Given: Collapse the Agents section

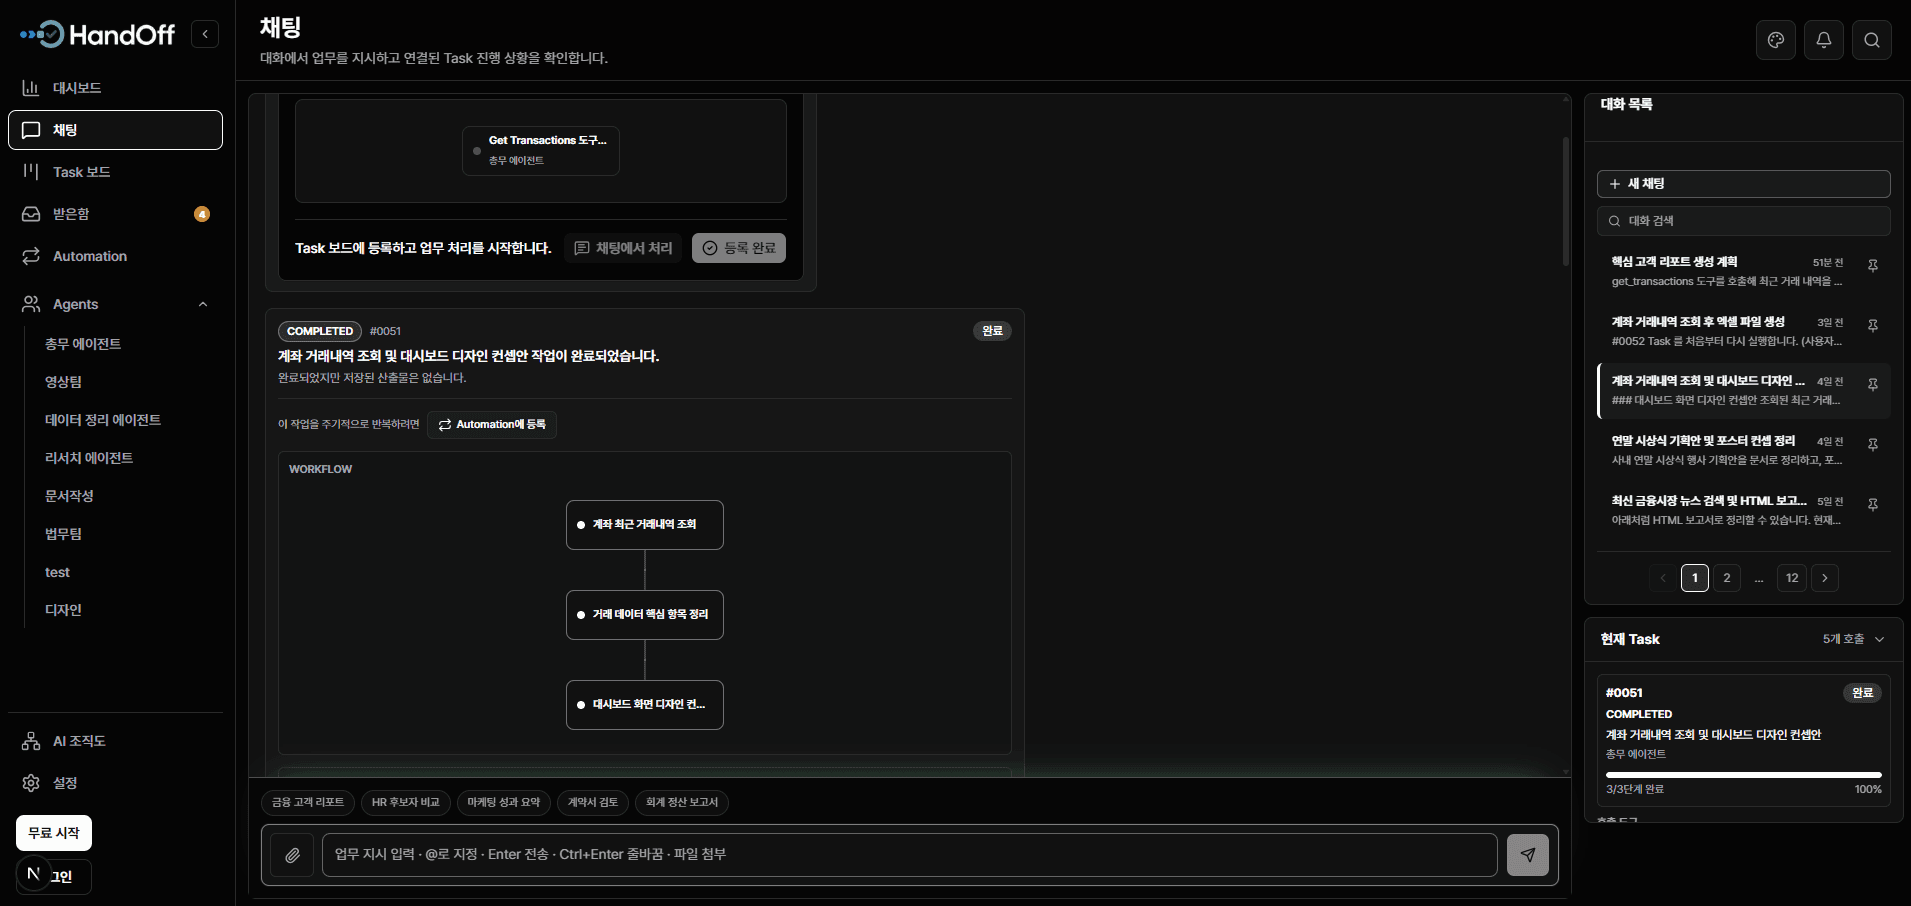Looking at the screenshot, I should (x=203, y=304).
